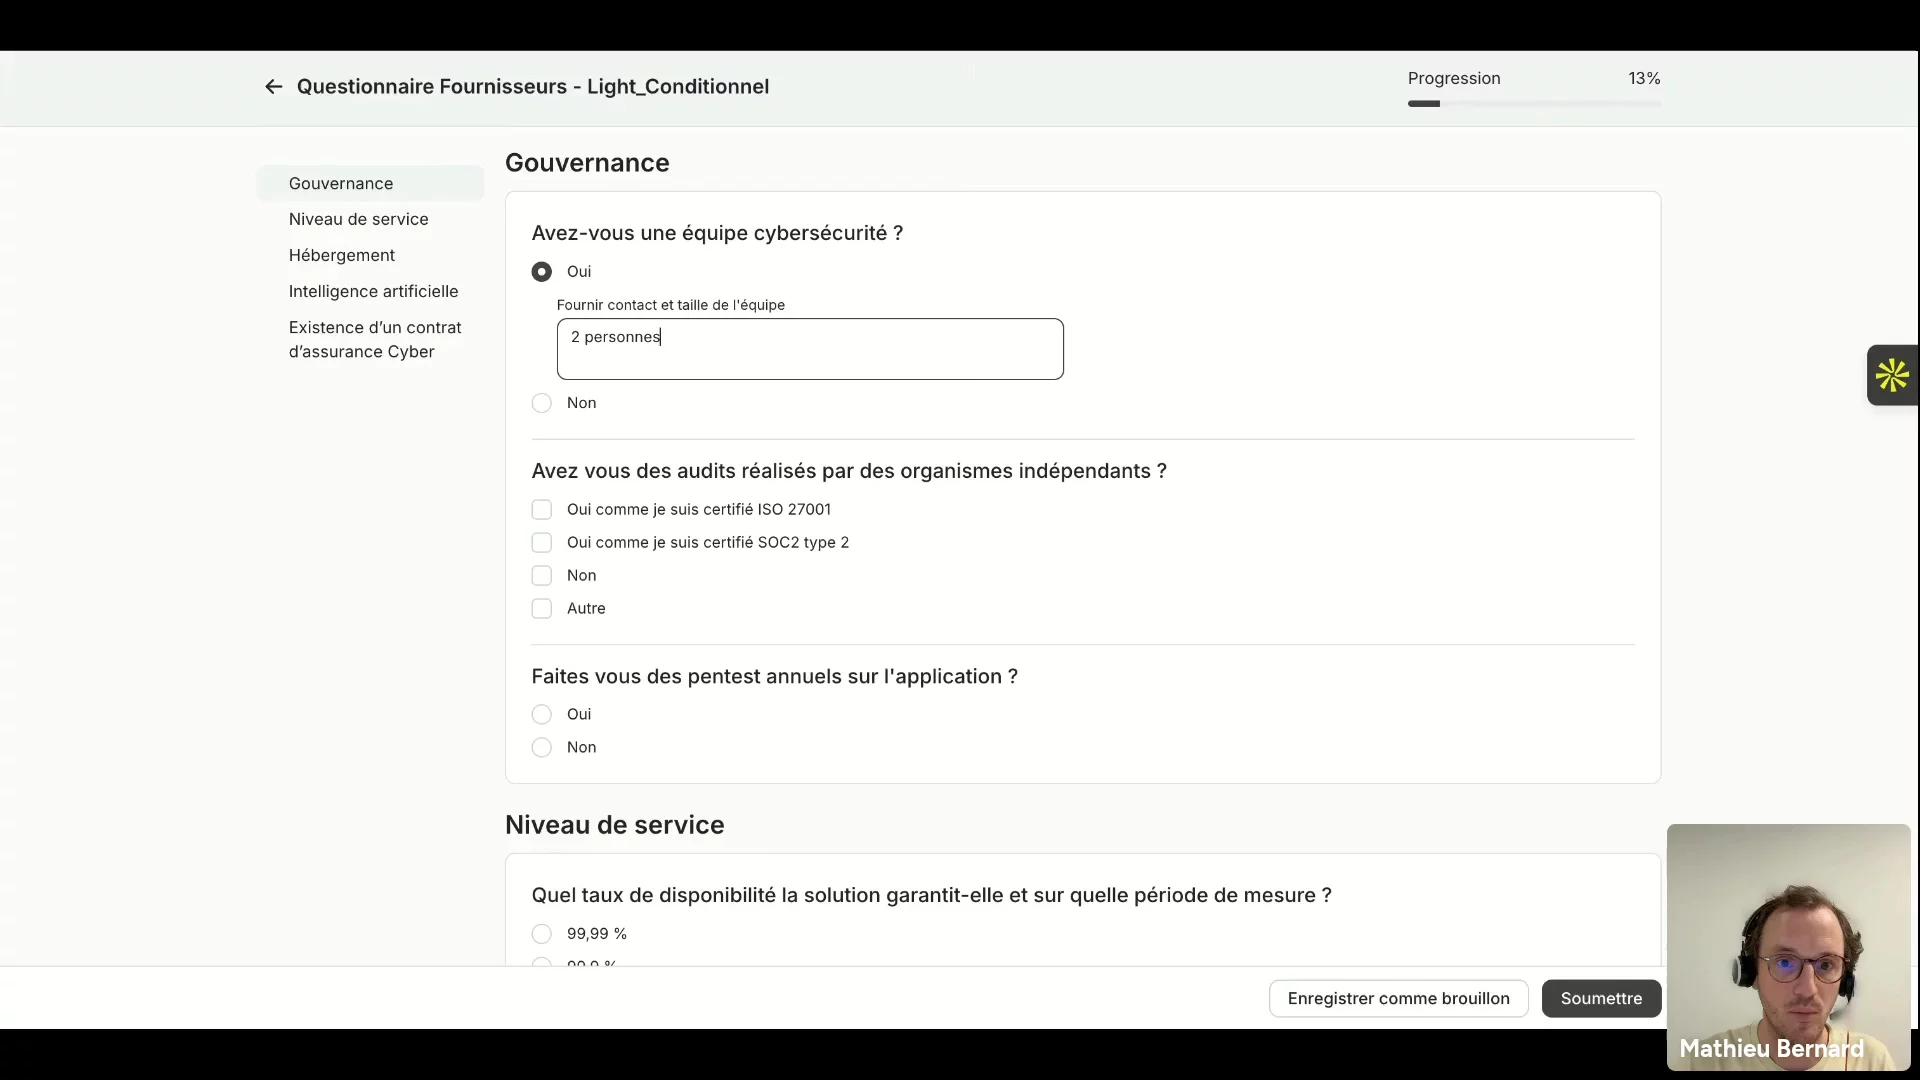The width and height of the screenshot is (1920, 1080).
Task: Click the 13% progression value
Action: 1644,78
